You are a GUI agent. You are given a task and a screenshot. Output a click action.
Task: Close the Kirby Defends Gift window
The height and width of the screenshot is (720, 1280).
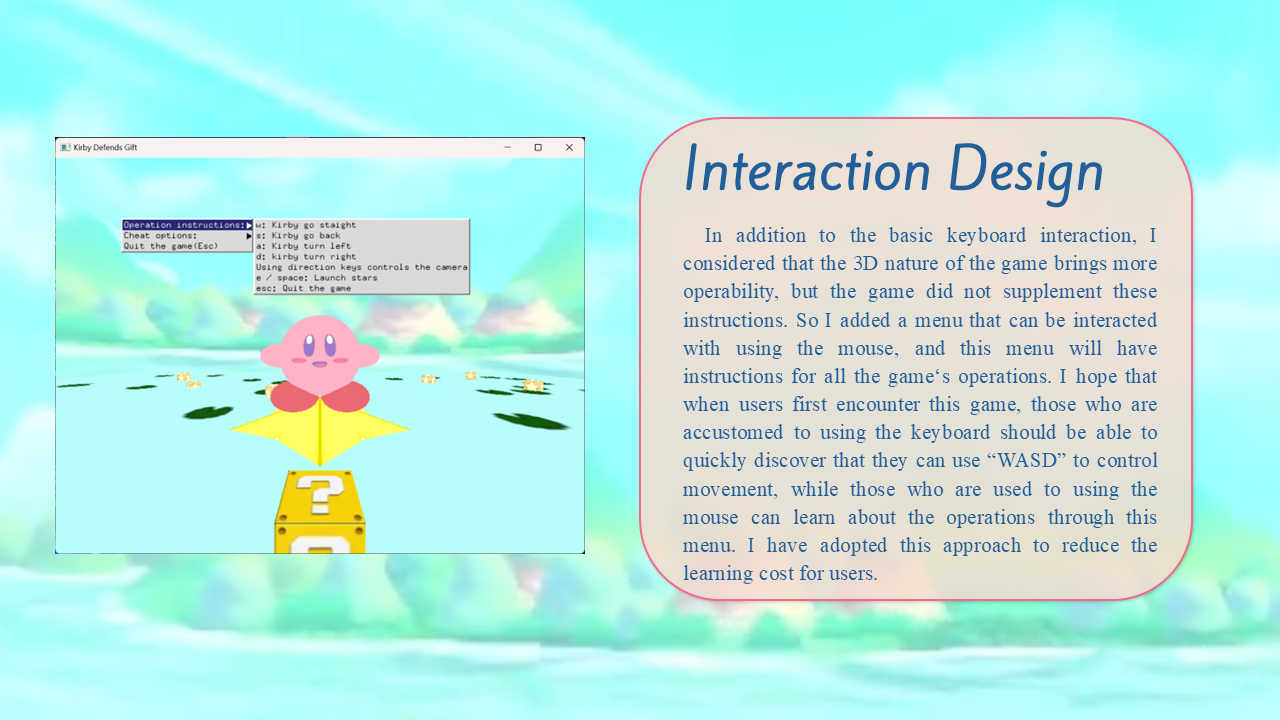[569, 147]
